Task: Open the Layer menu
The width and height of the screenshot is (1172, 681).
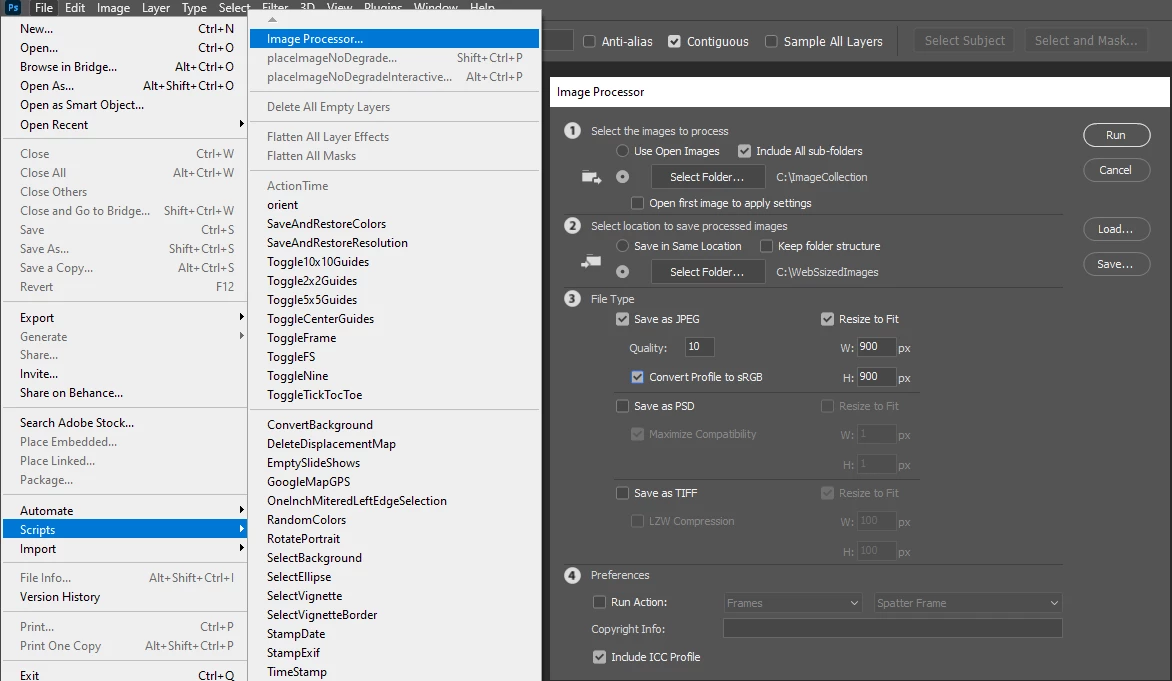Action: [156, 7]
